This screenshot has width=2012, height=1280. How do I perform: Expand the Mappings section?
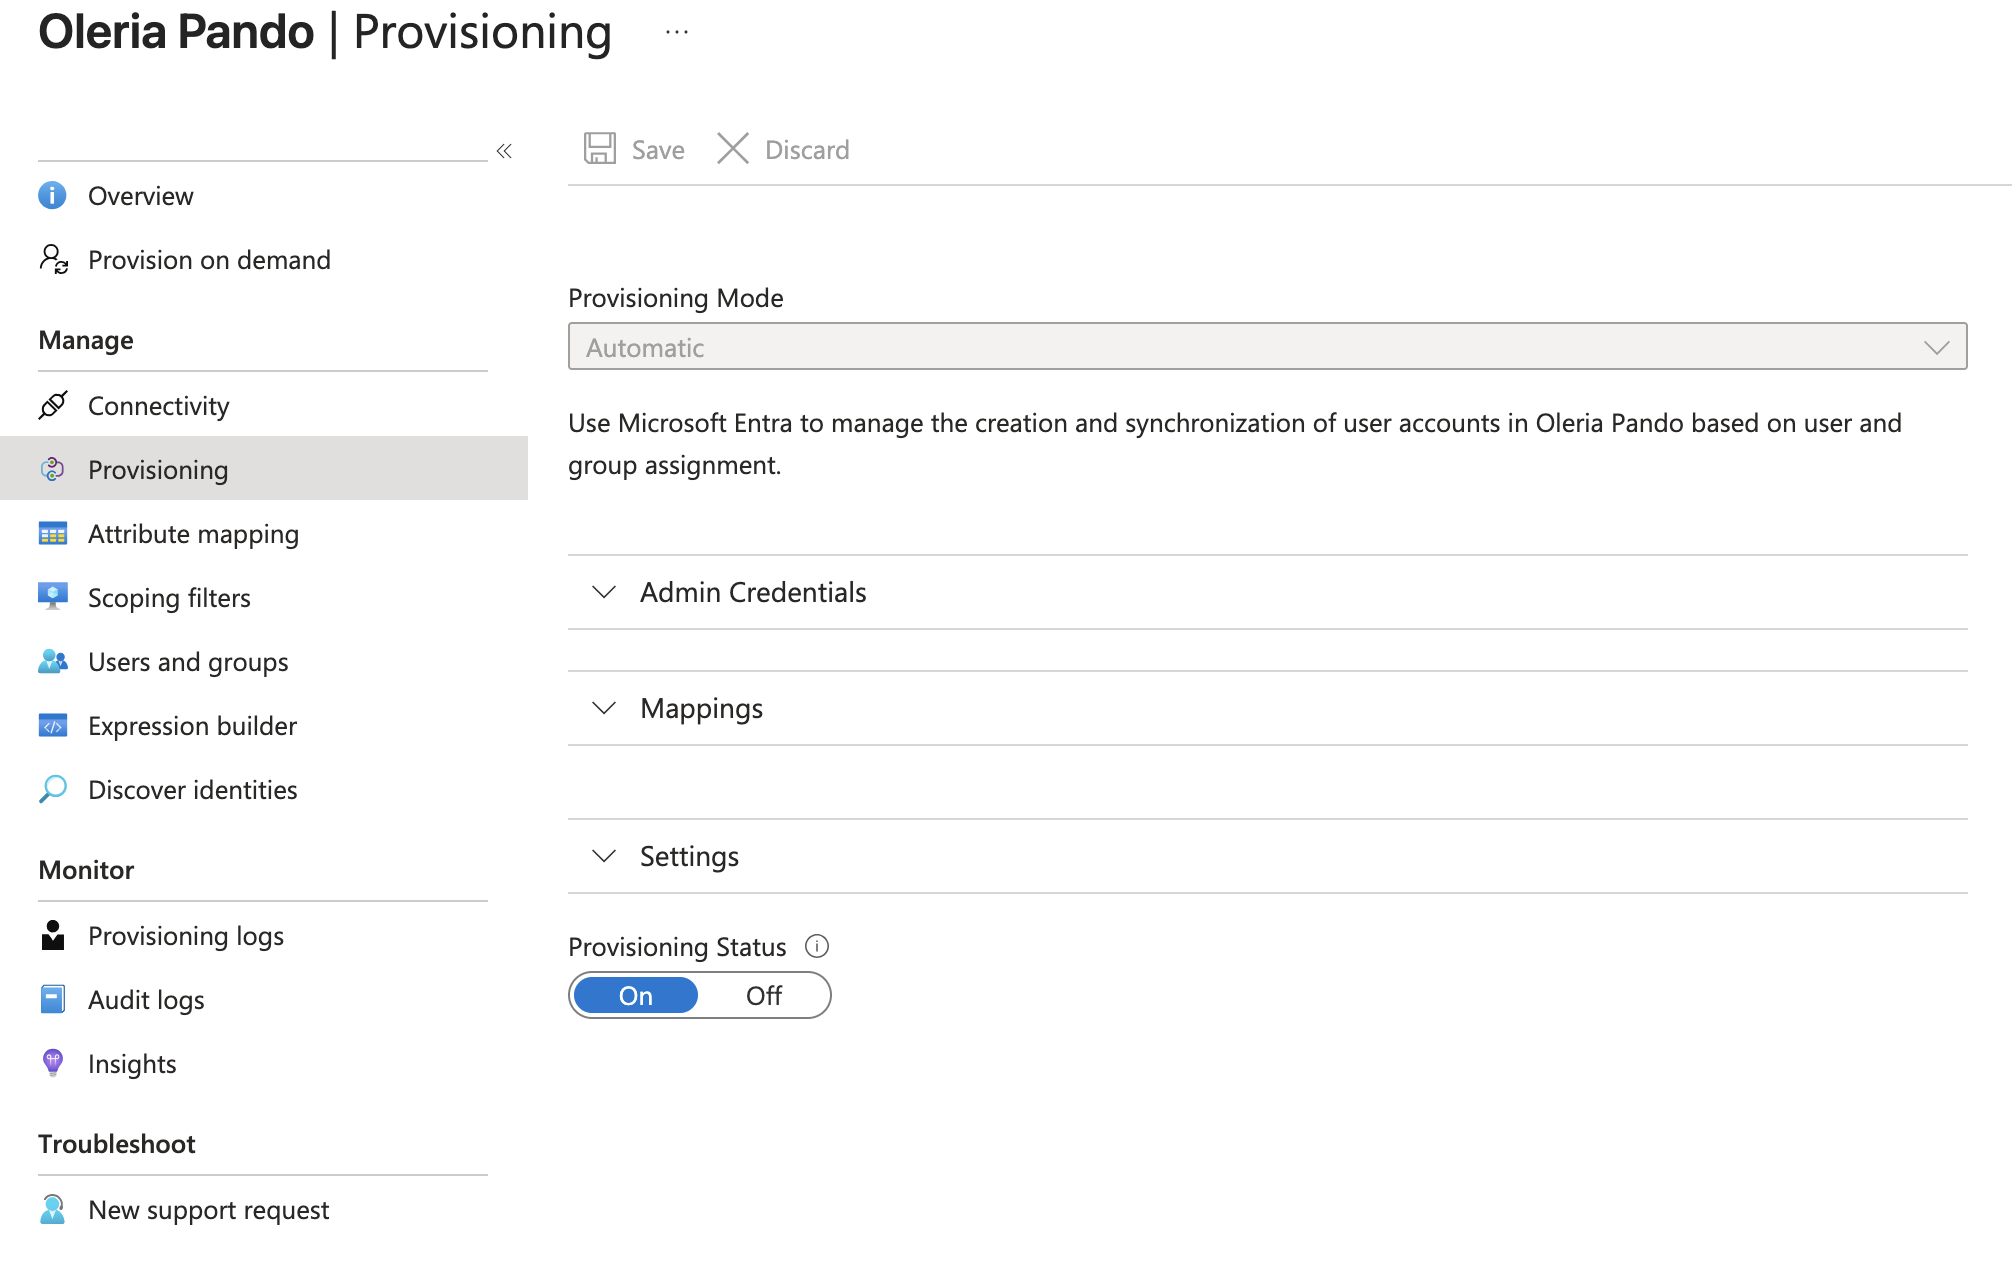pyautogui.click(x=1267, y=708)
